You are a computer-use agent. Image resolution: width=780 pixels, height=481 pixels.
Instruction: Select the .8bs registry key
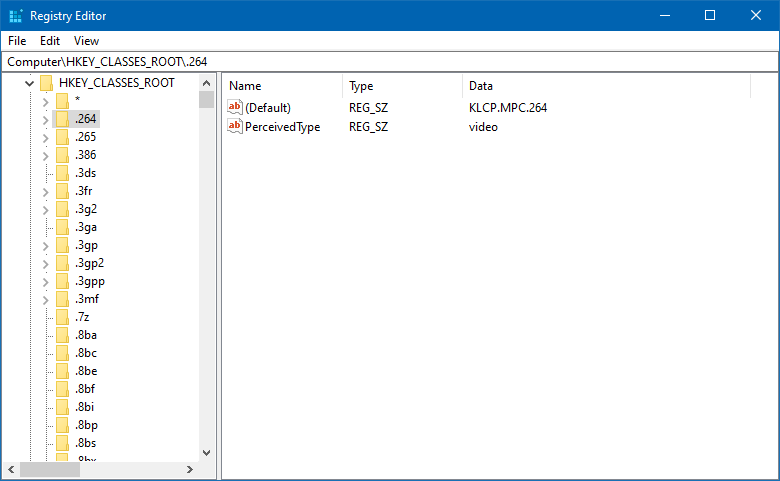click(86, 443)
